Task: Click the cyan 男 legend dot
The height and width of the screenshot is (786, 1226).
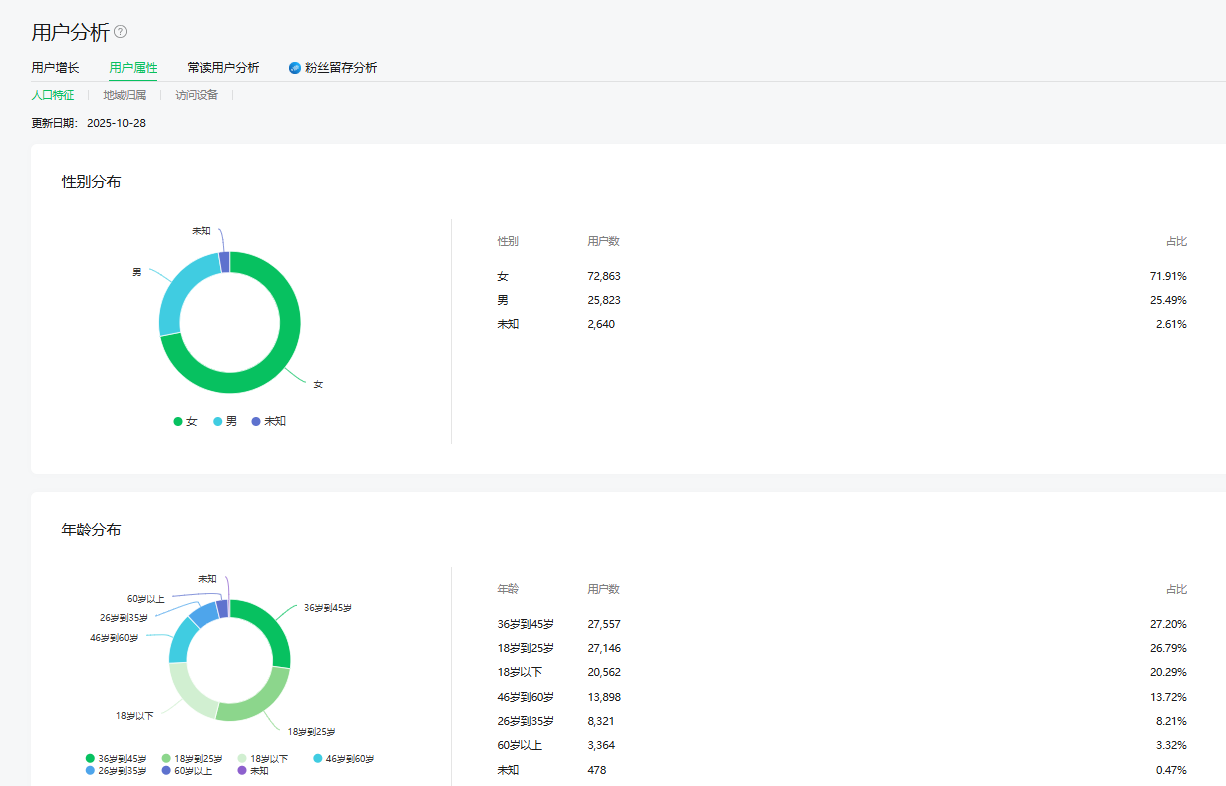Action: (x=217, y=422)
